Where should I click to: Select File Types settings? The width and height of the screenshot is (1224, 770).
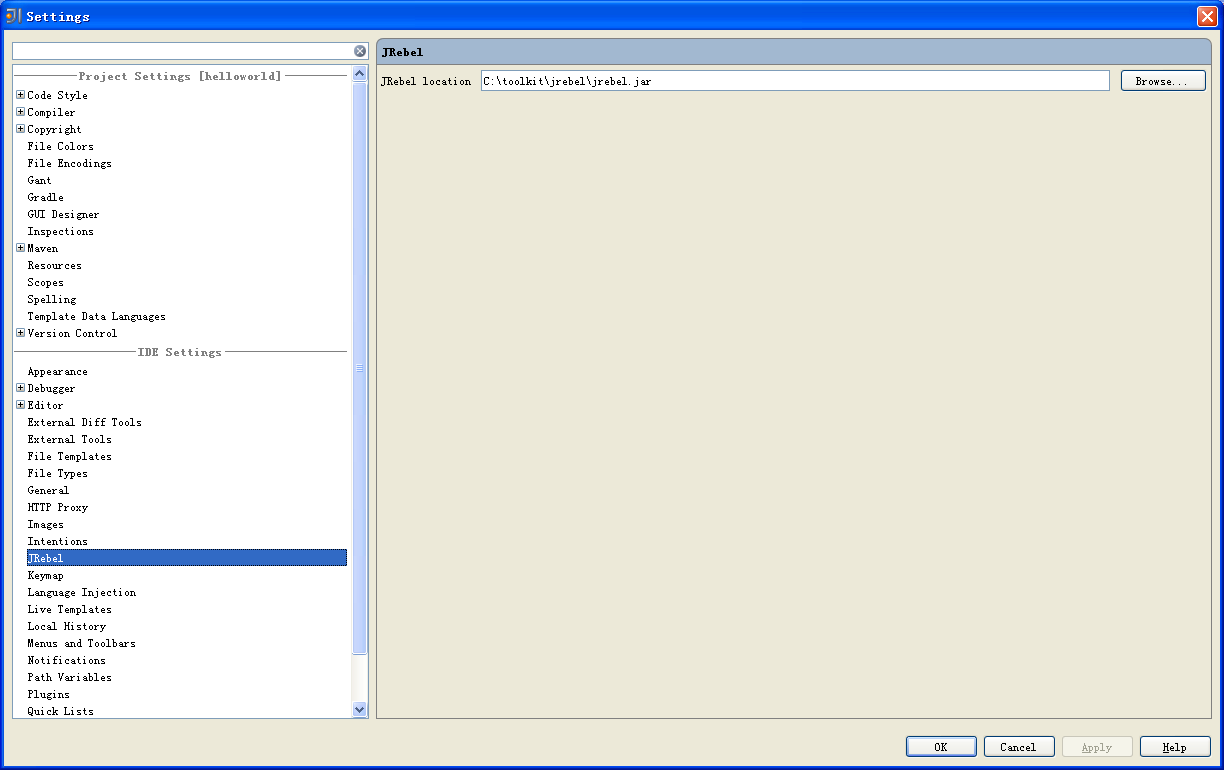click(58, 473)
